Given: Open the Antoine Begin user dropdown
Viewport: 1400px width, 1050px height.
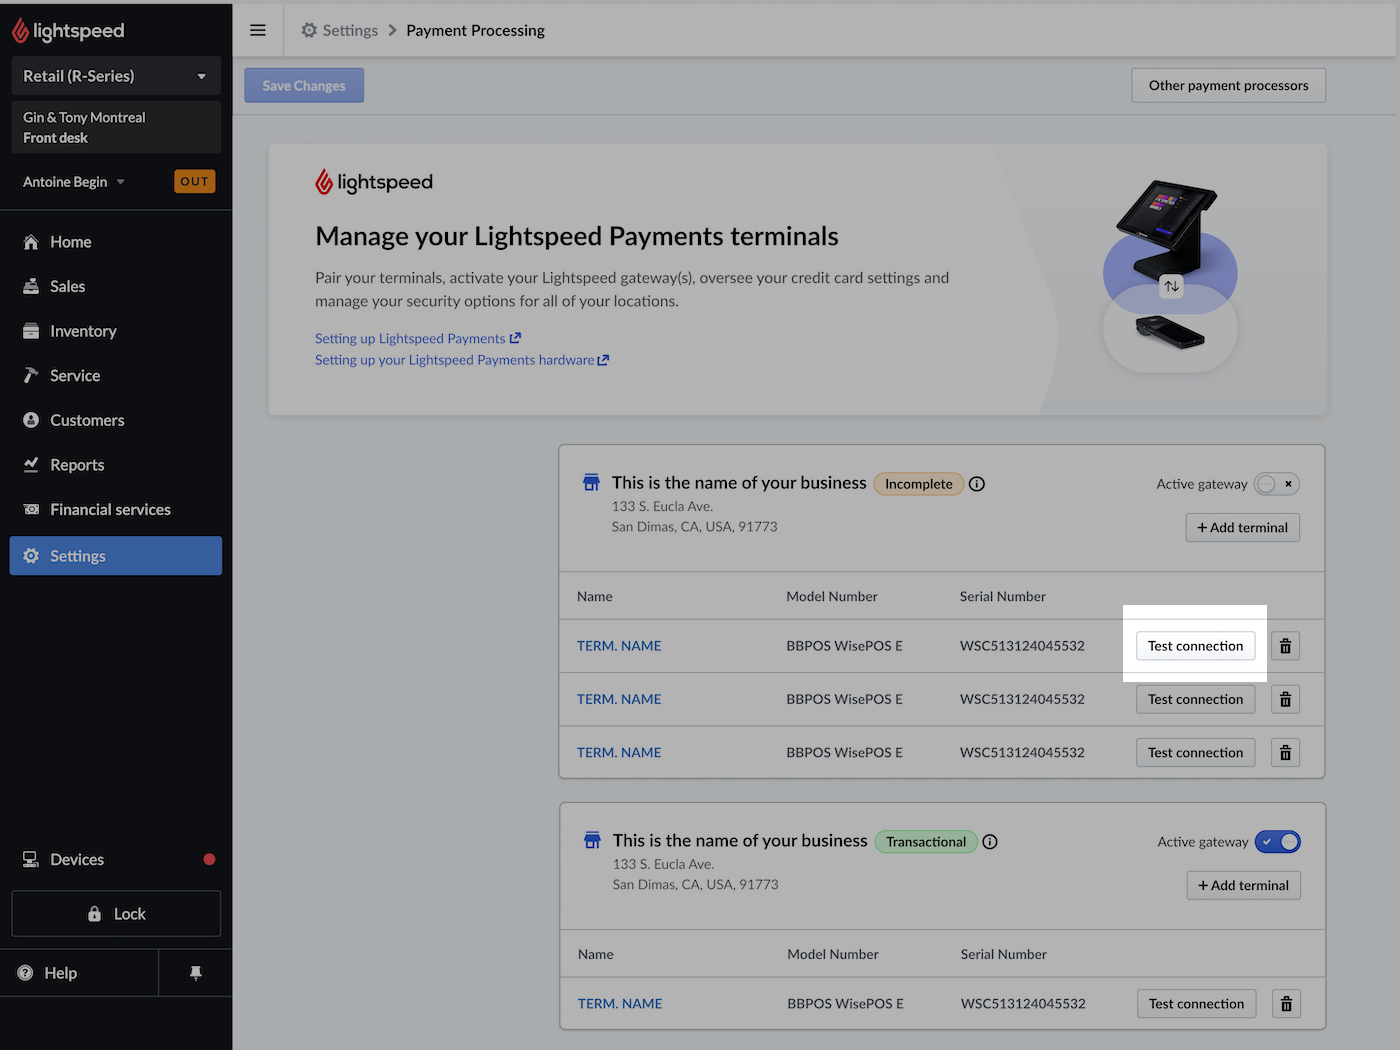Looking at the screenshot, I should pyautogui.click(x=74, y=182).
